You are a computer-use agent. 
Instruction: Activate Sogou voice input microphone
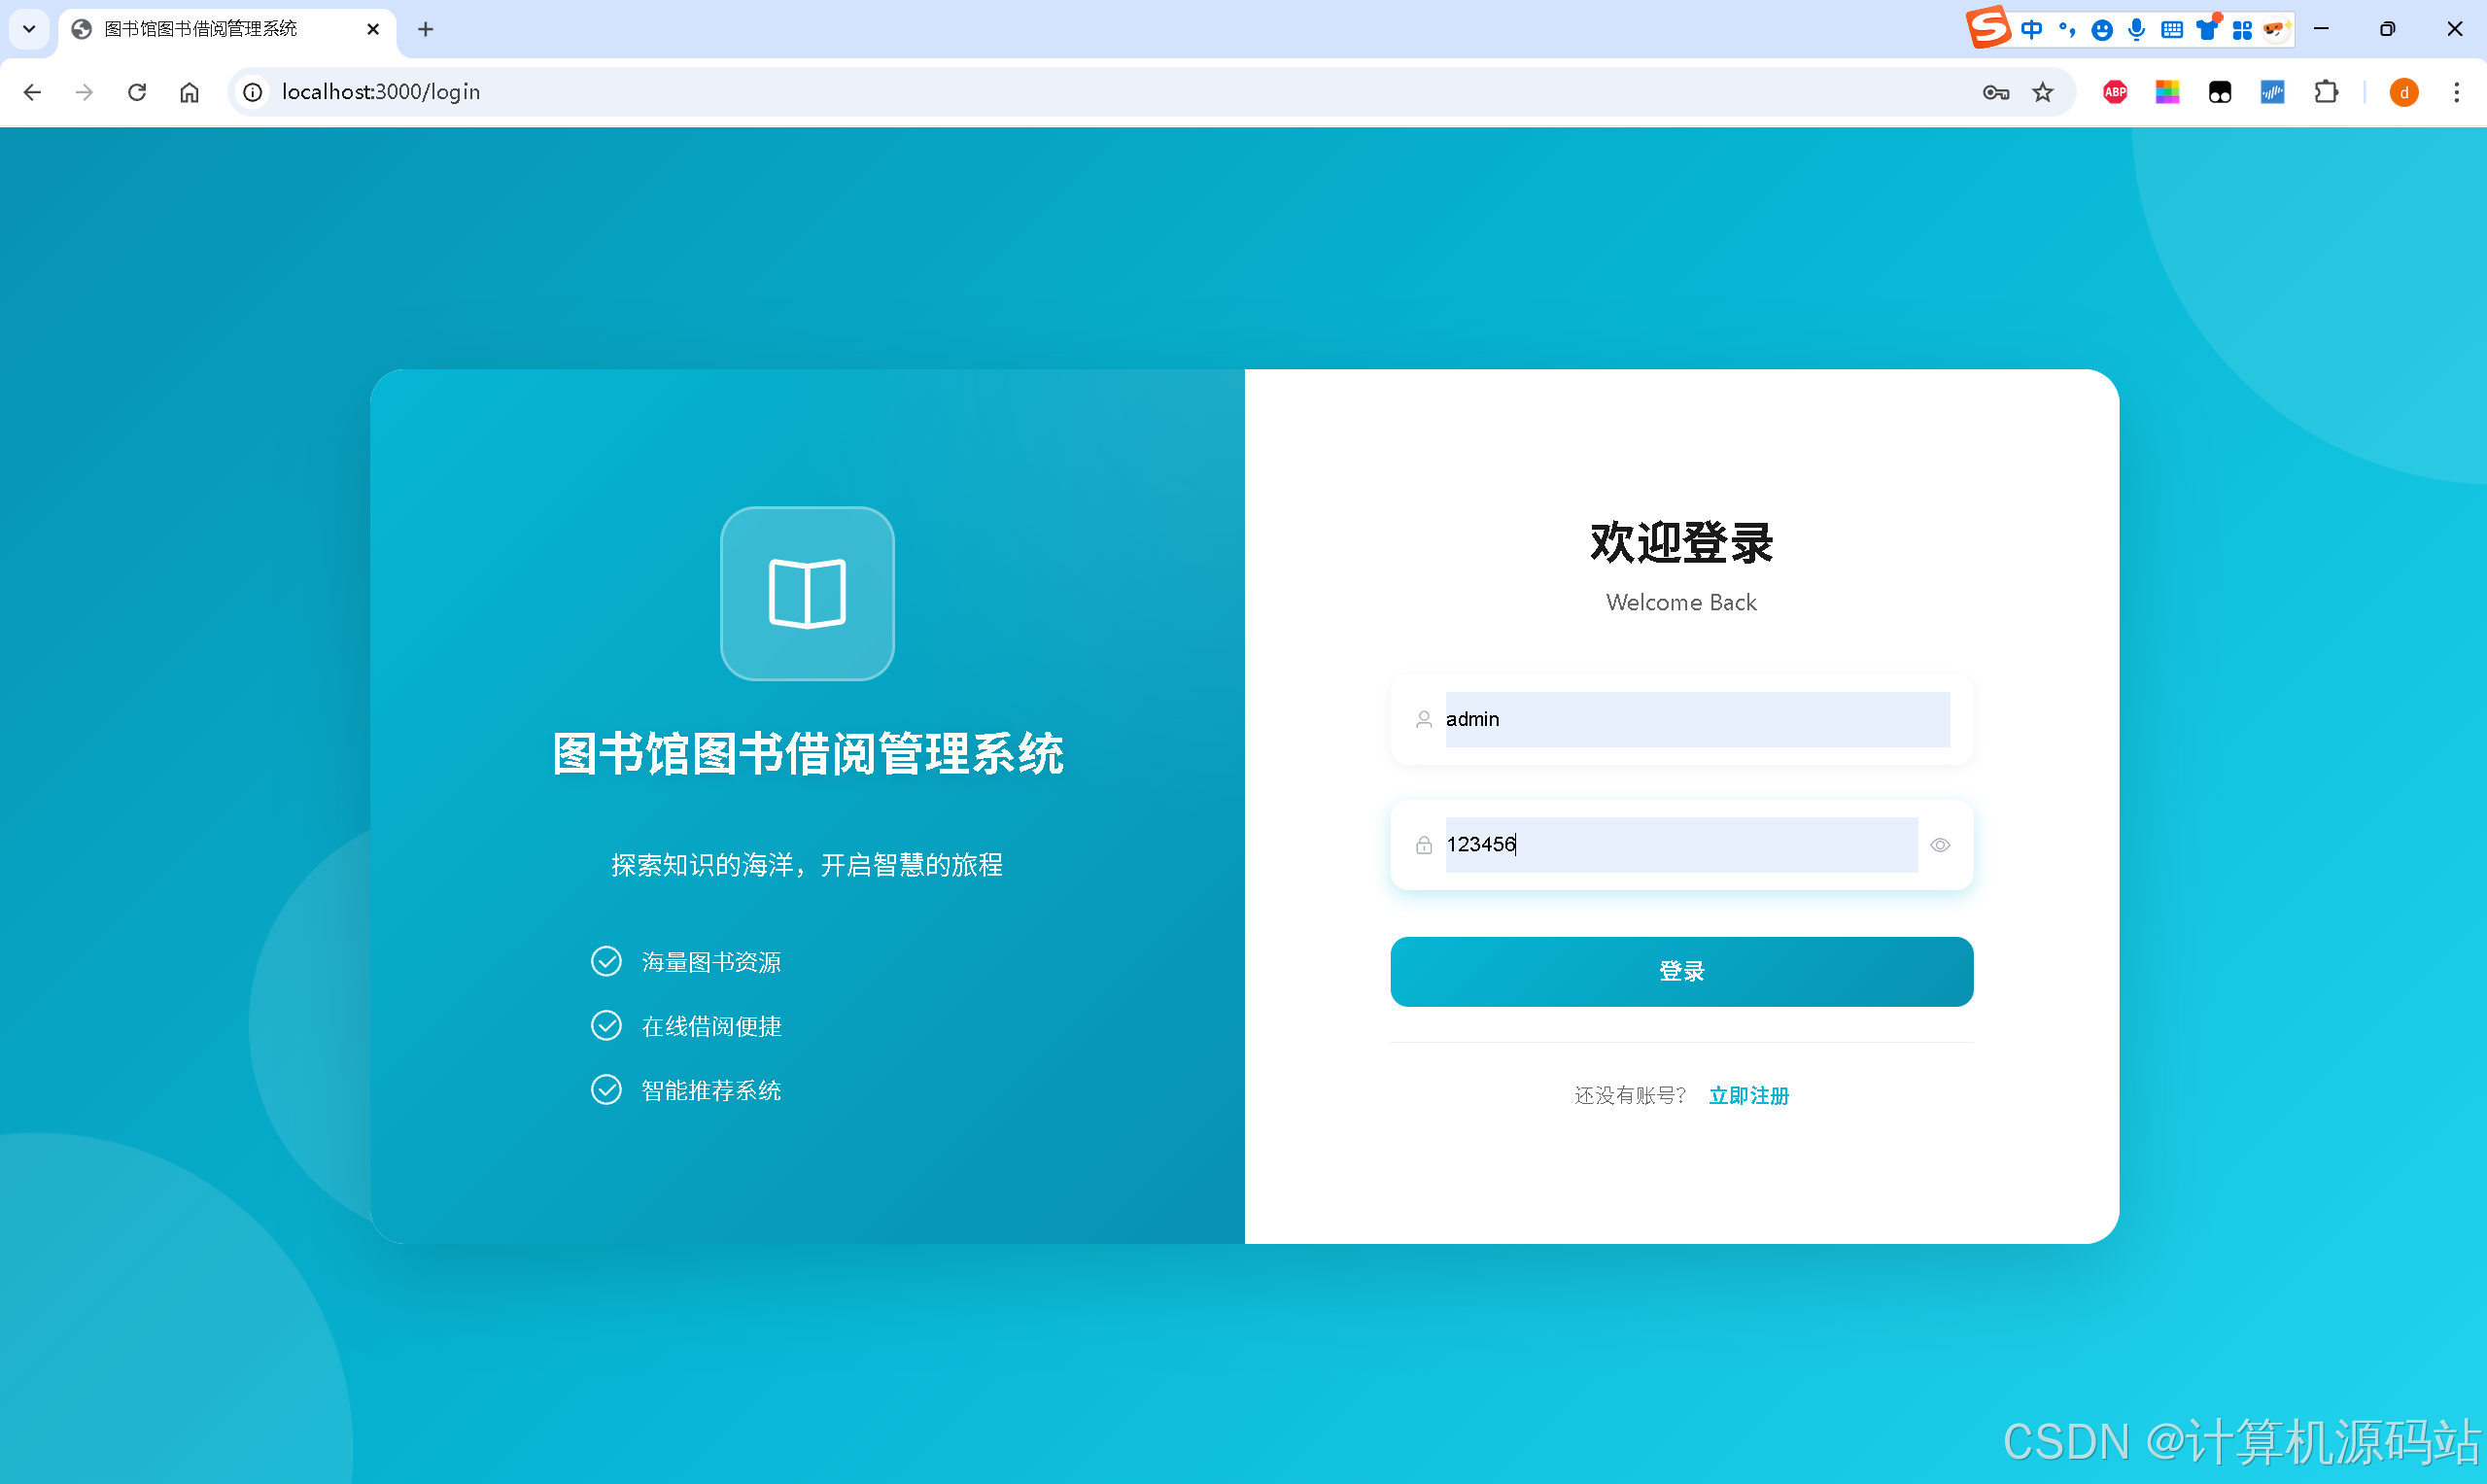2136,29
